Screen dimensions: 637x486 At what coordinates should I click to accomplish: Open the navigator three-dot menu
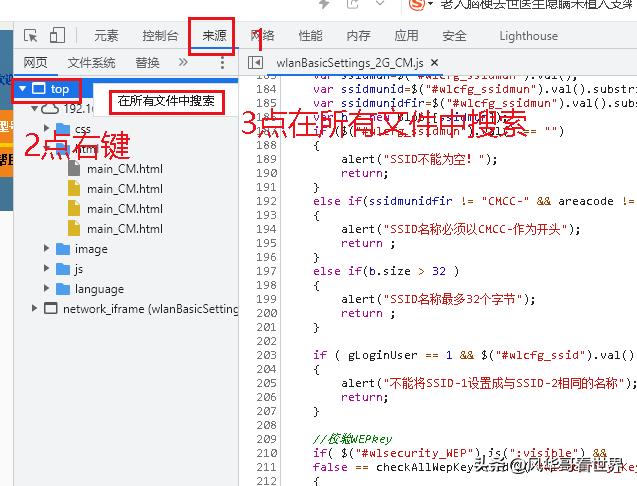coord(222,63)
